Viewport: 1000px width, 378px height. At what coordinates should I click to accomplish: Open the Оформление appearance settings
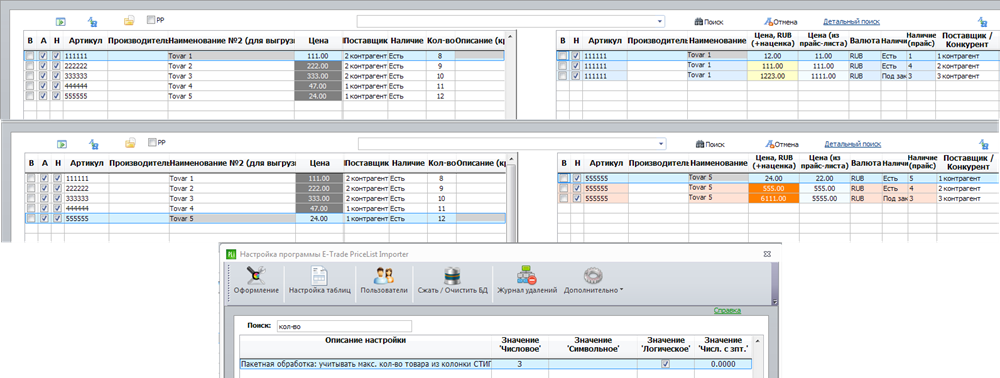pos(256,280)
